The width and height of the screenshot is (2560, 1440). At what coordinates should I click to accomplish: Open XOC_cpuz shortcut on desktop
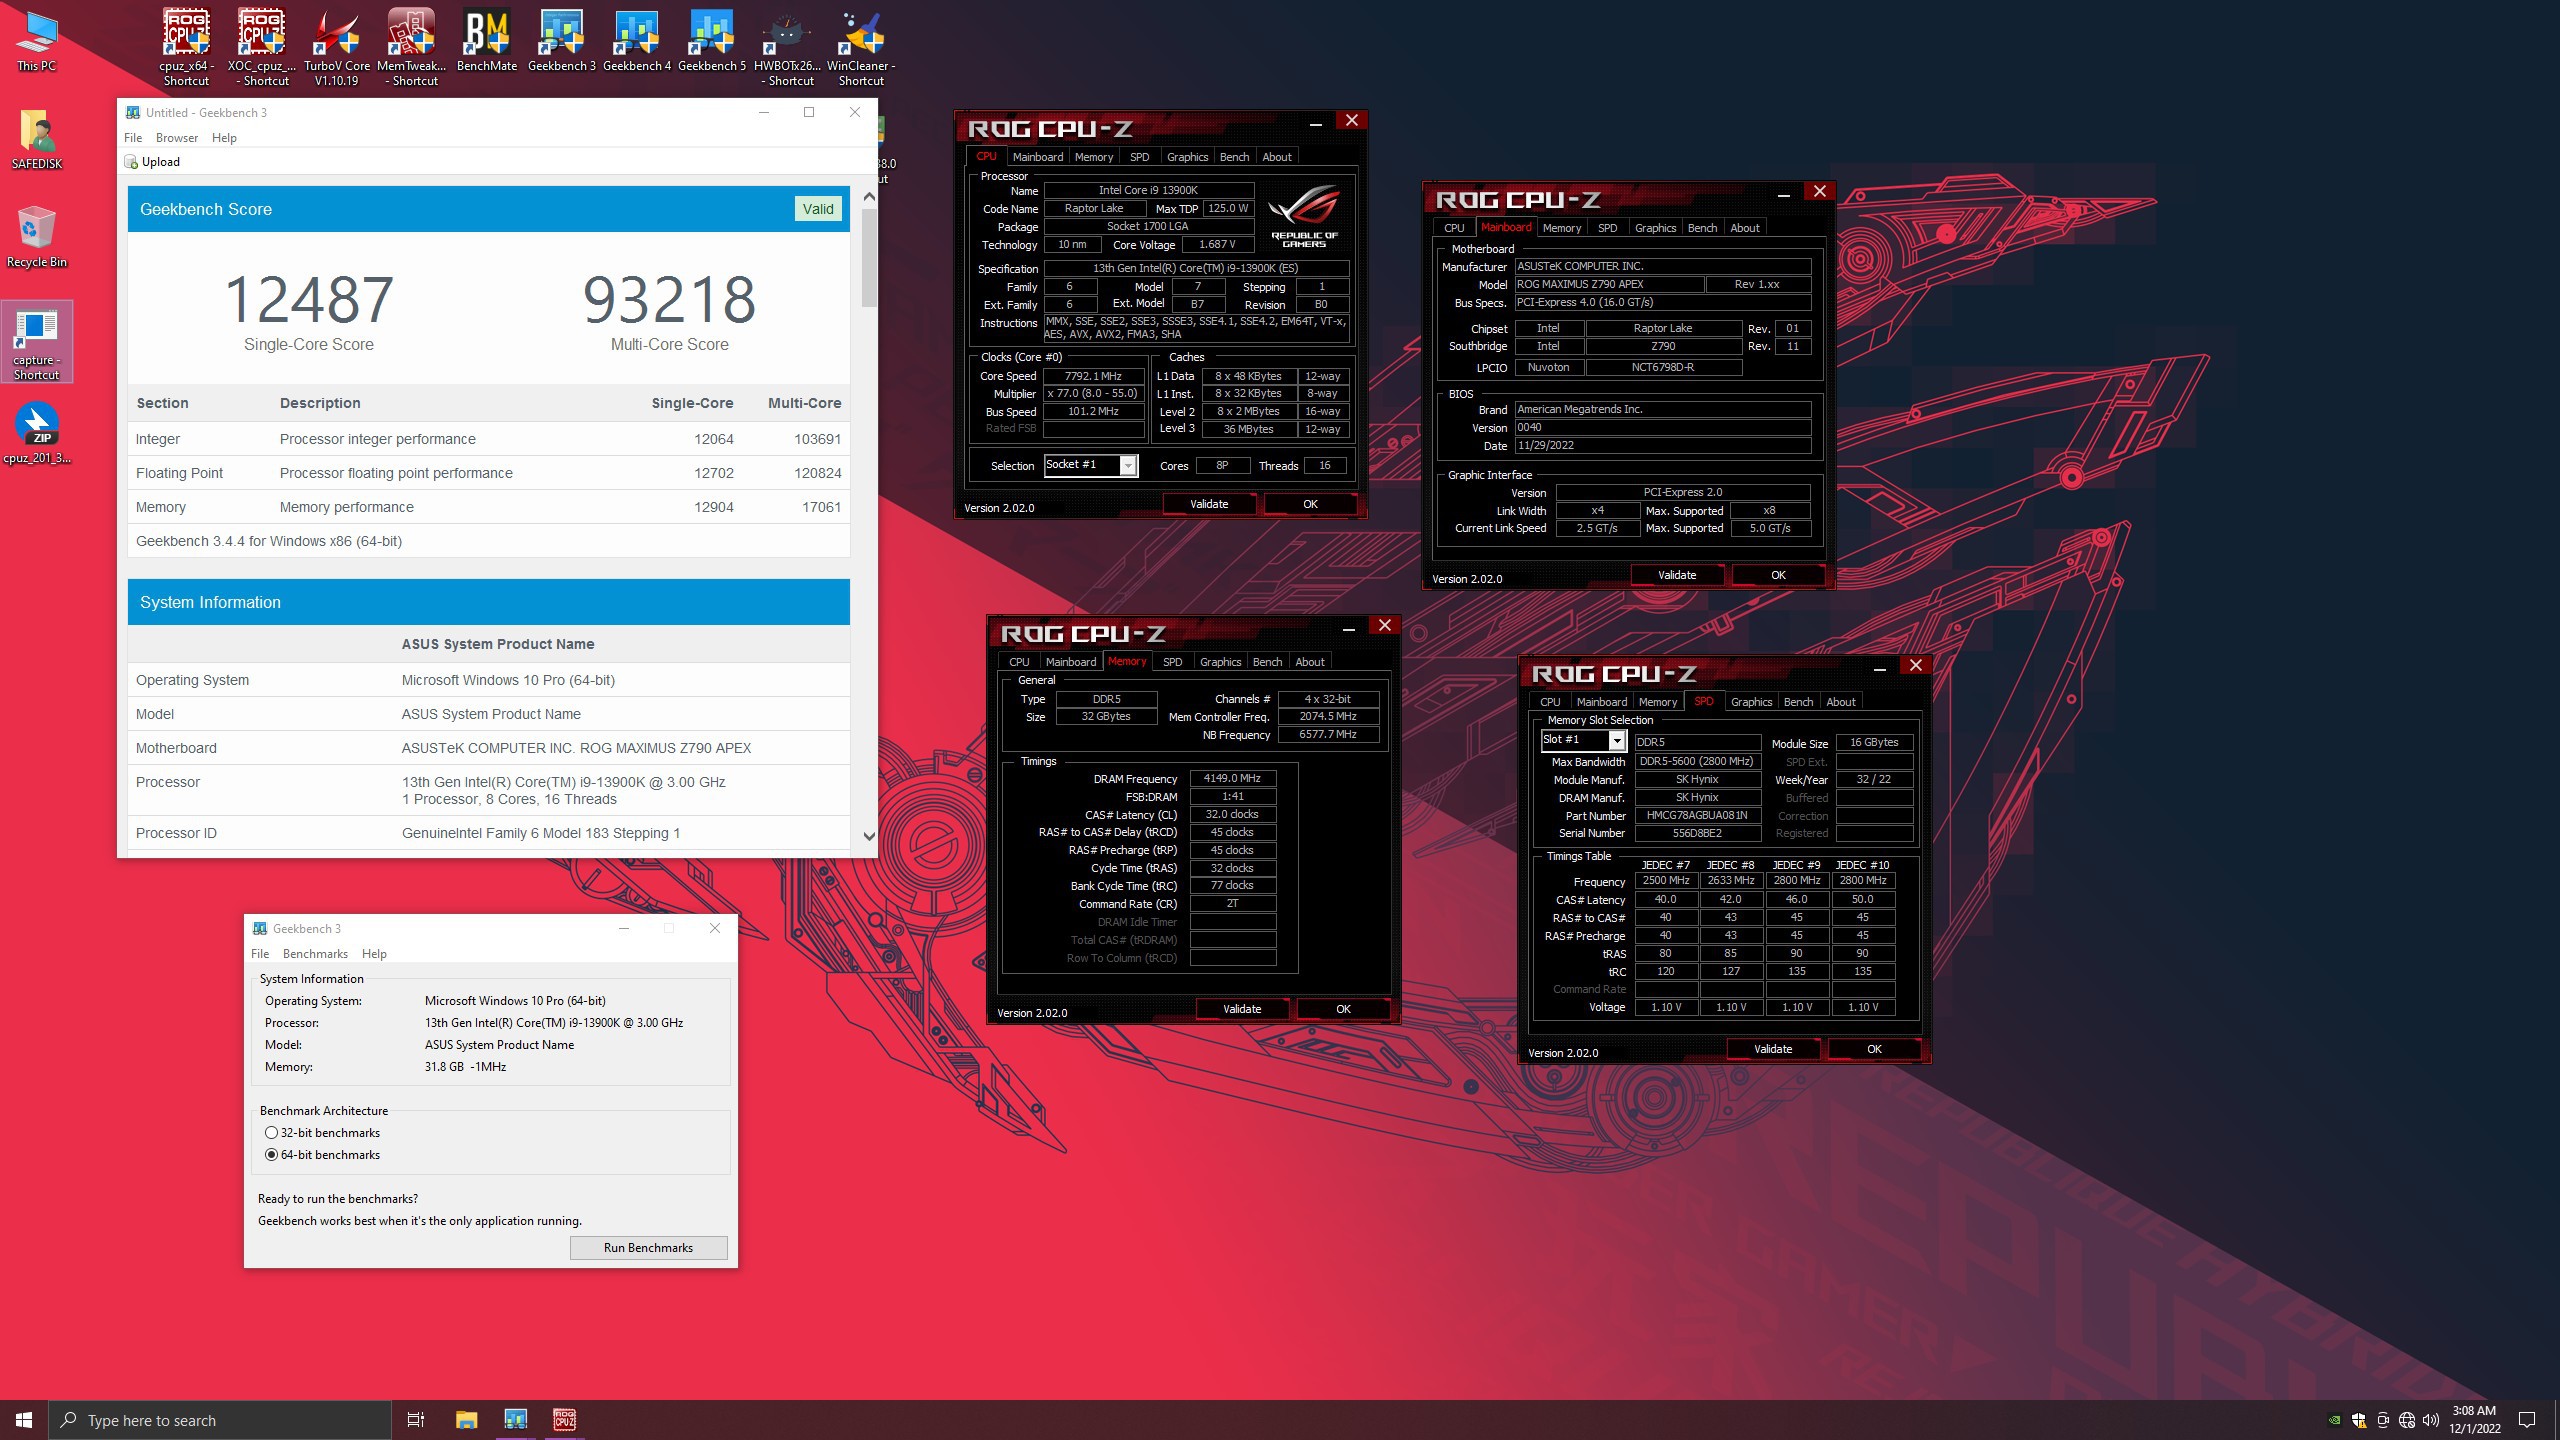[262, 47]
